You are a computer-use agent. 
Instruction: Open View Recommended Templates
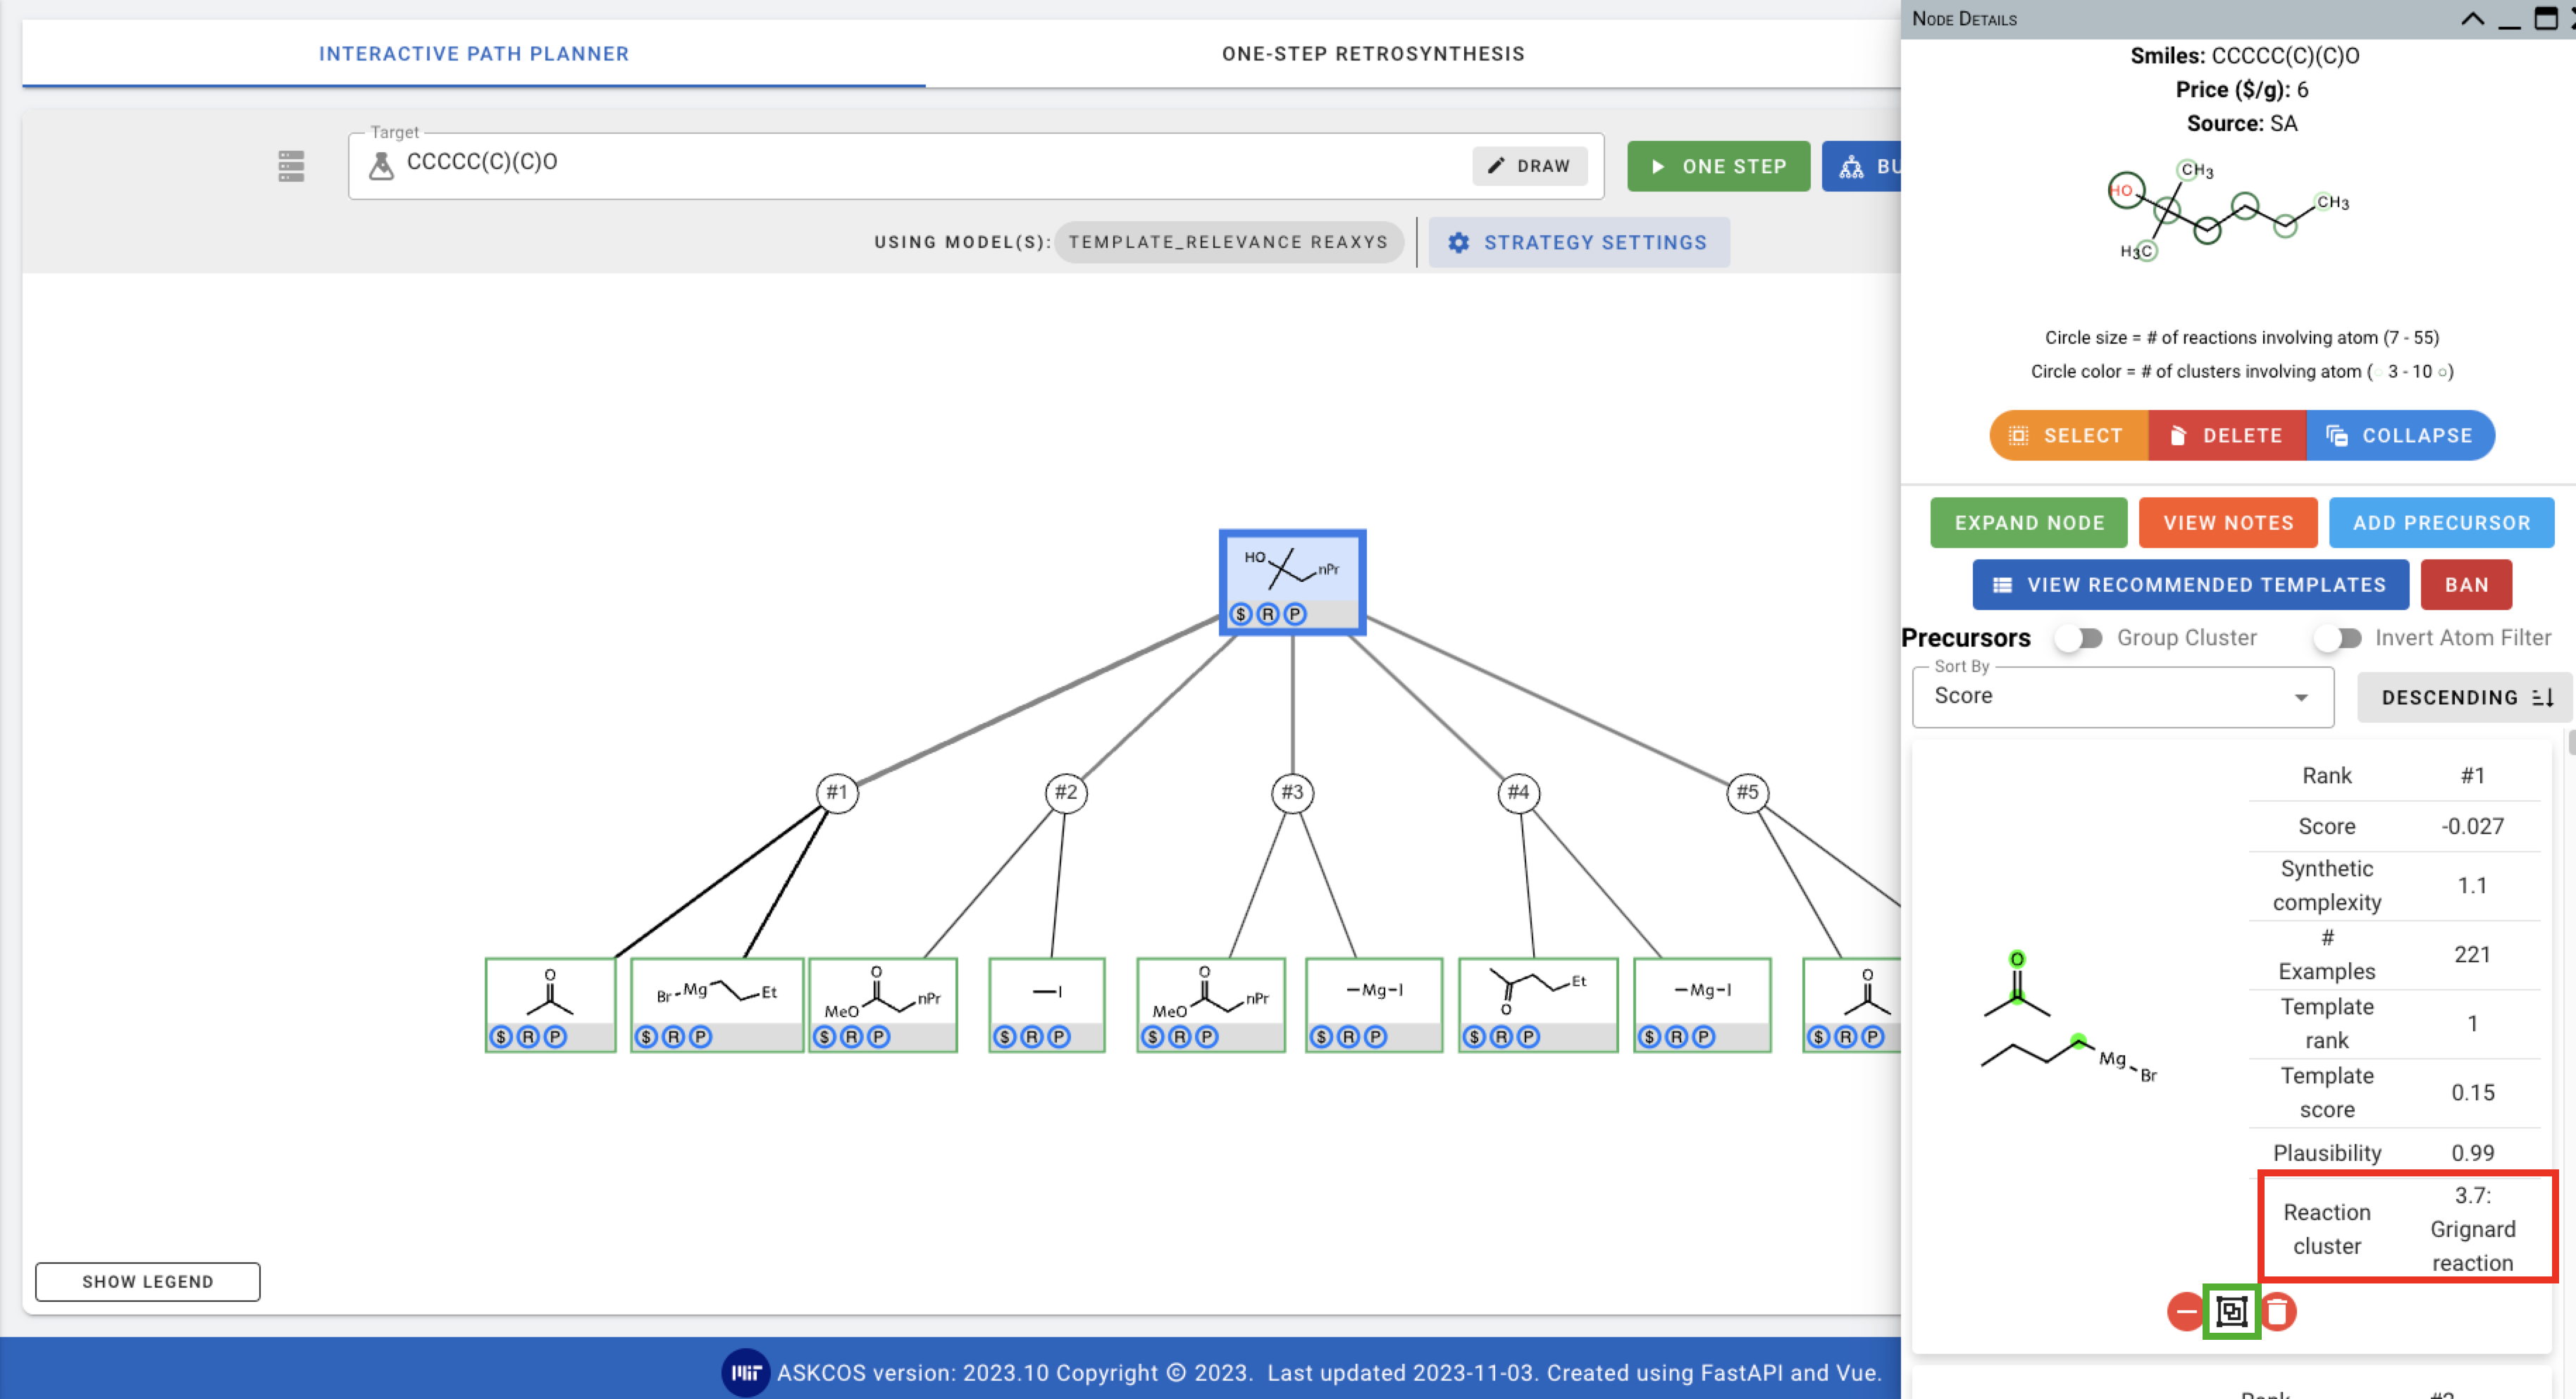click(2190, 585)
